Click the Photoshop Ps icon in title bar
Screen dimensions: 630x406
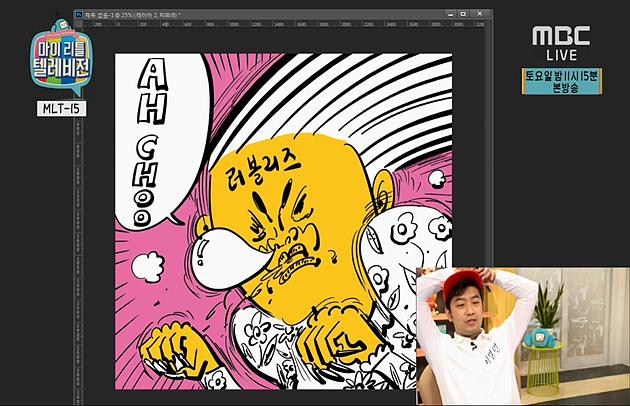(x=79, y=15)
